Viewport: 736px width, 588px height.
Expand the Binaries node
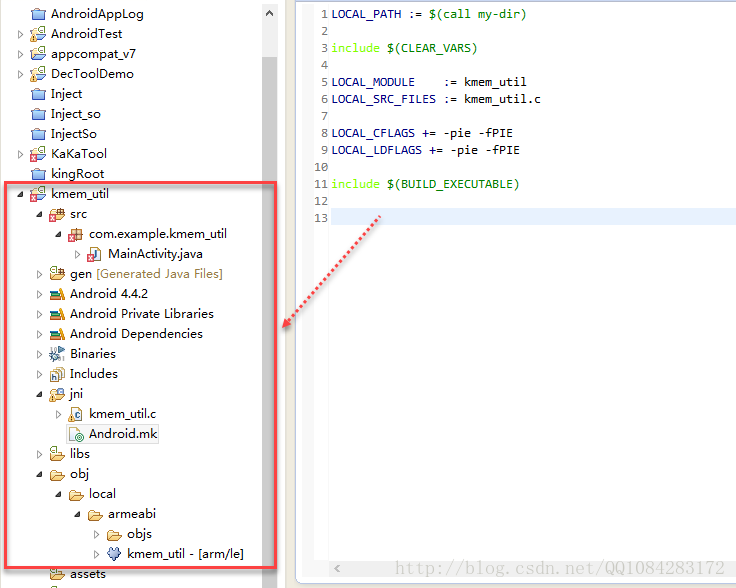[39, 355]
